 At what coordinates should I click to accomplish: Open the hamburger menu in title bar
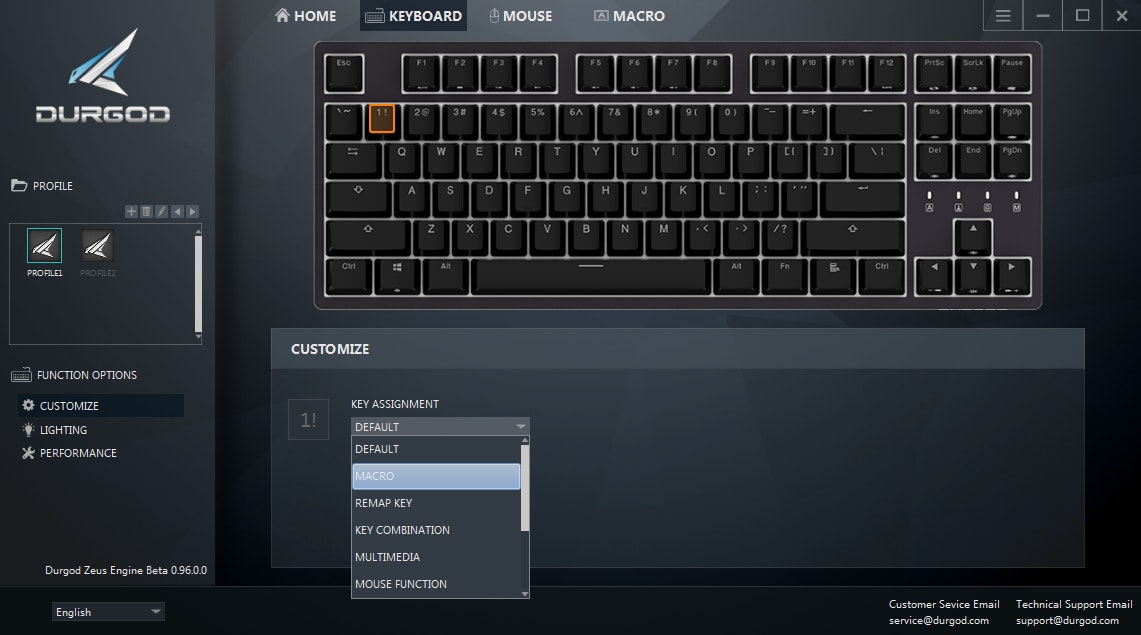click(x=1003, y=15)
